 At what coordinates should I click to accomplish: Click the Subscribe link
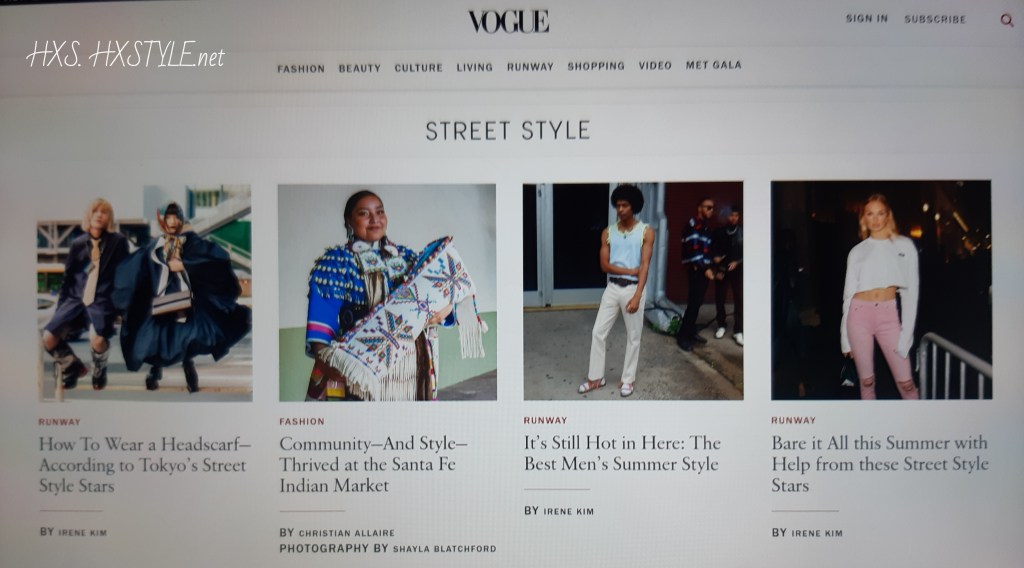pos(935,19)
